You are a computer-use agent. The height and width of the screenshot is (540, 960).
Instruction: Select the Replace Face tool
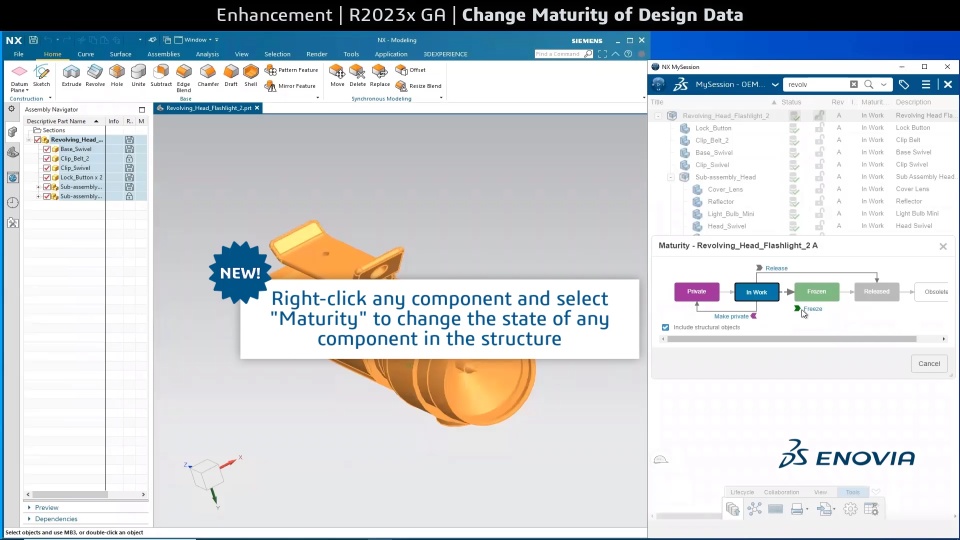(380, 75)
